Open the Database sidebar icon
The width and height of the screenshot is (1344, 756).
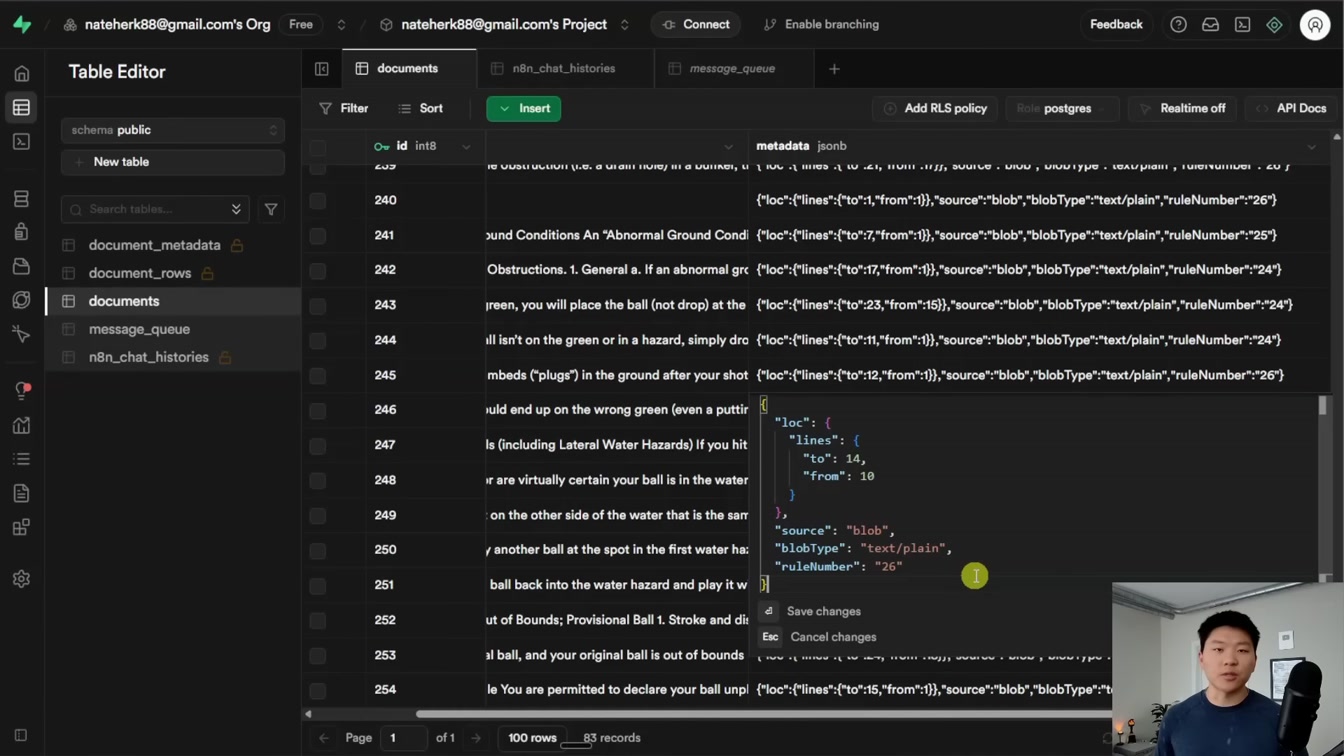click(x=21, y=199)
